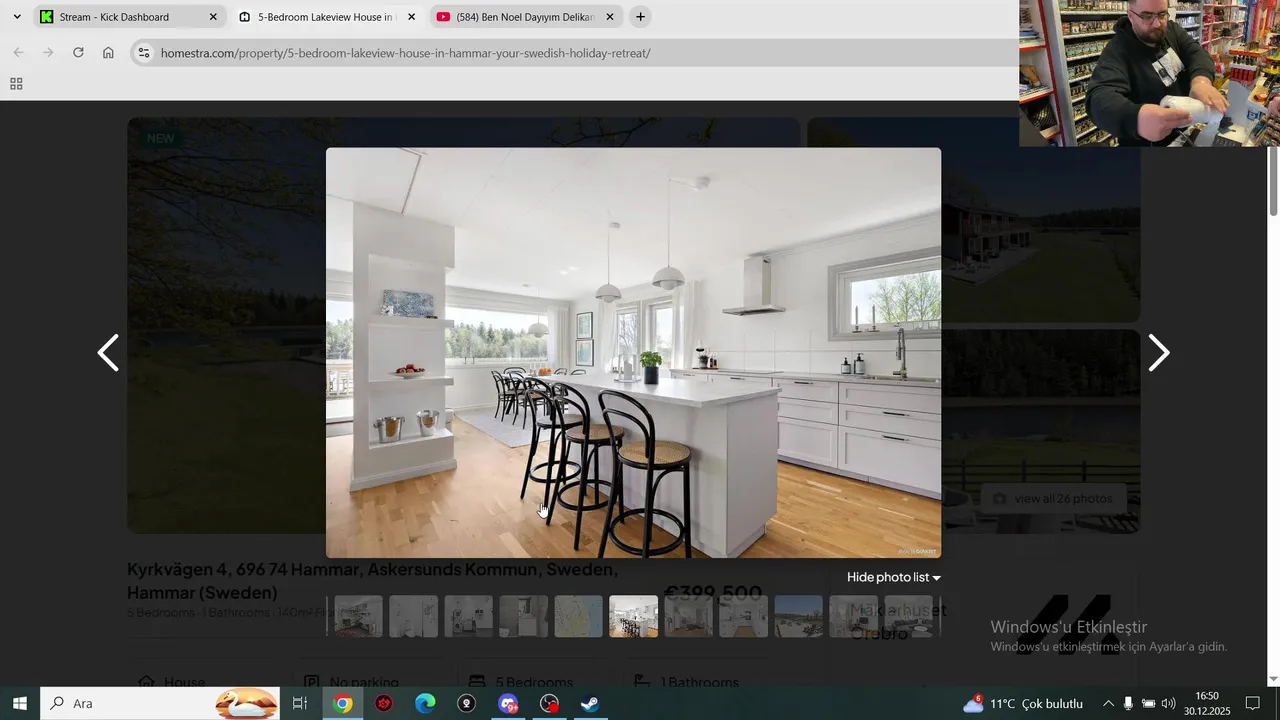
Task: Open the volume tray icon
Action: pyautogui.click(x=1168, y=703)
